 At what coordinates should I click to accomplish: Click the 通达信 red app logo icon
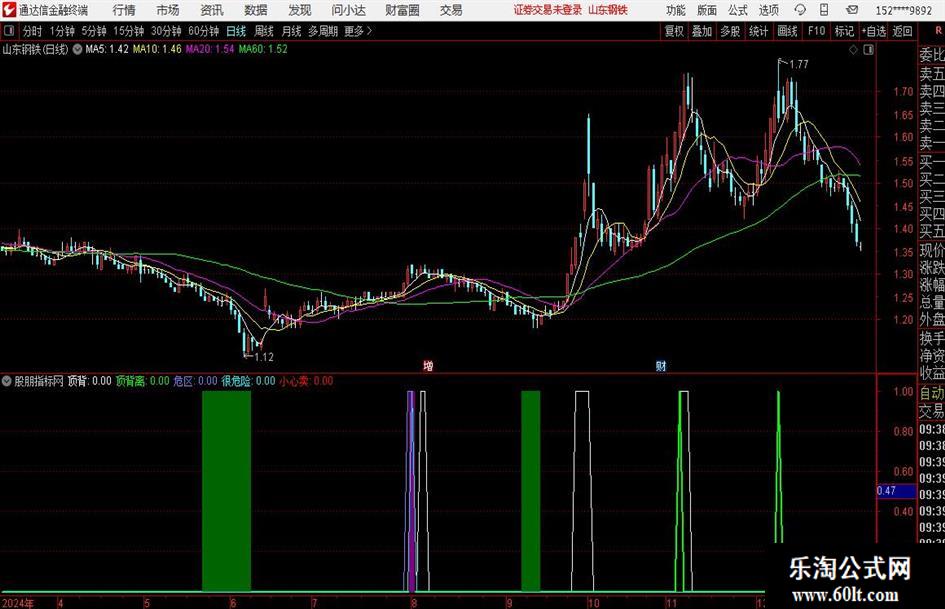[x=9, y=10]
